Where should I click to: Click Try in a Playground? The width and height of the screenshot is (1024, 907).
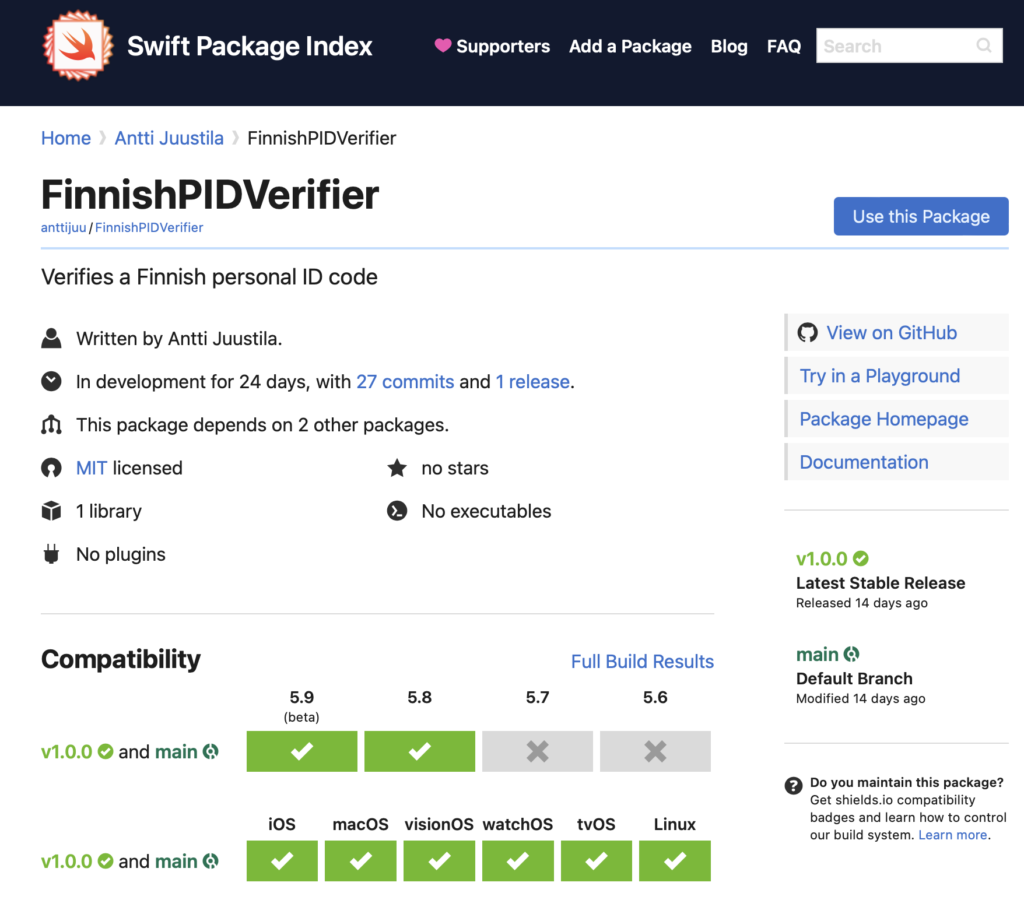[x=879, y=376]
